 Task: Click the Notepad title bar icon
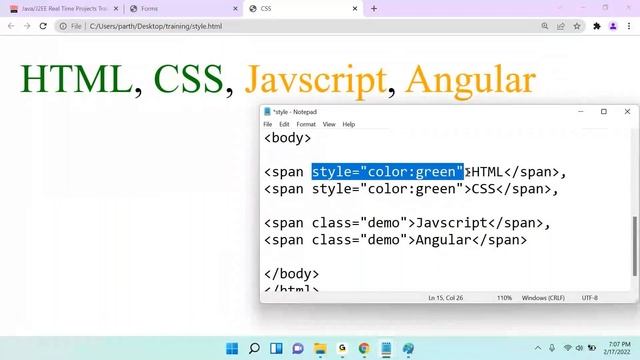(267, 111)
